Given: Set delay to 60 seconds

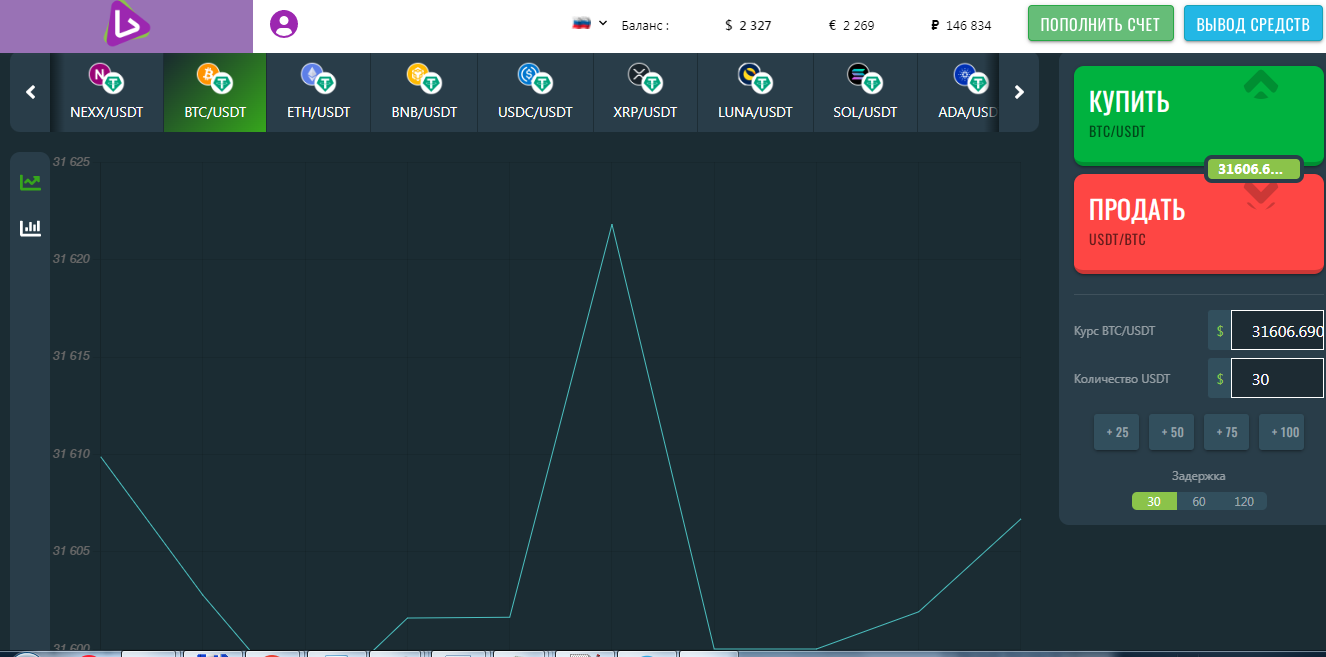Looking at the screenshot, I should point(1199,502).
